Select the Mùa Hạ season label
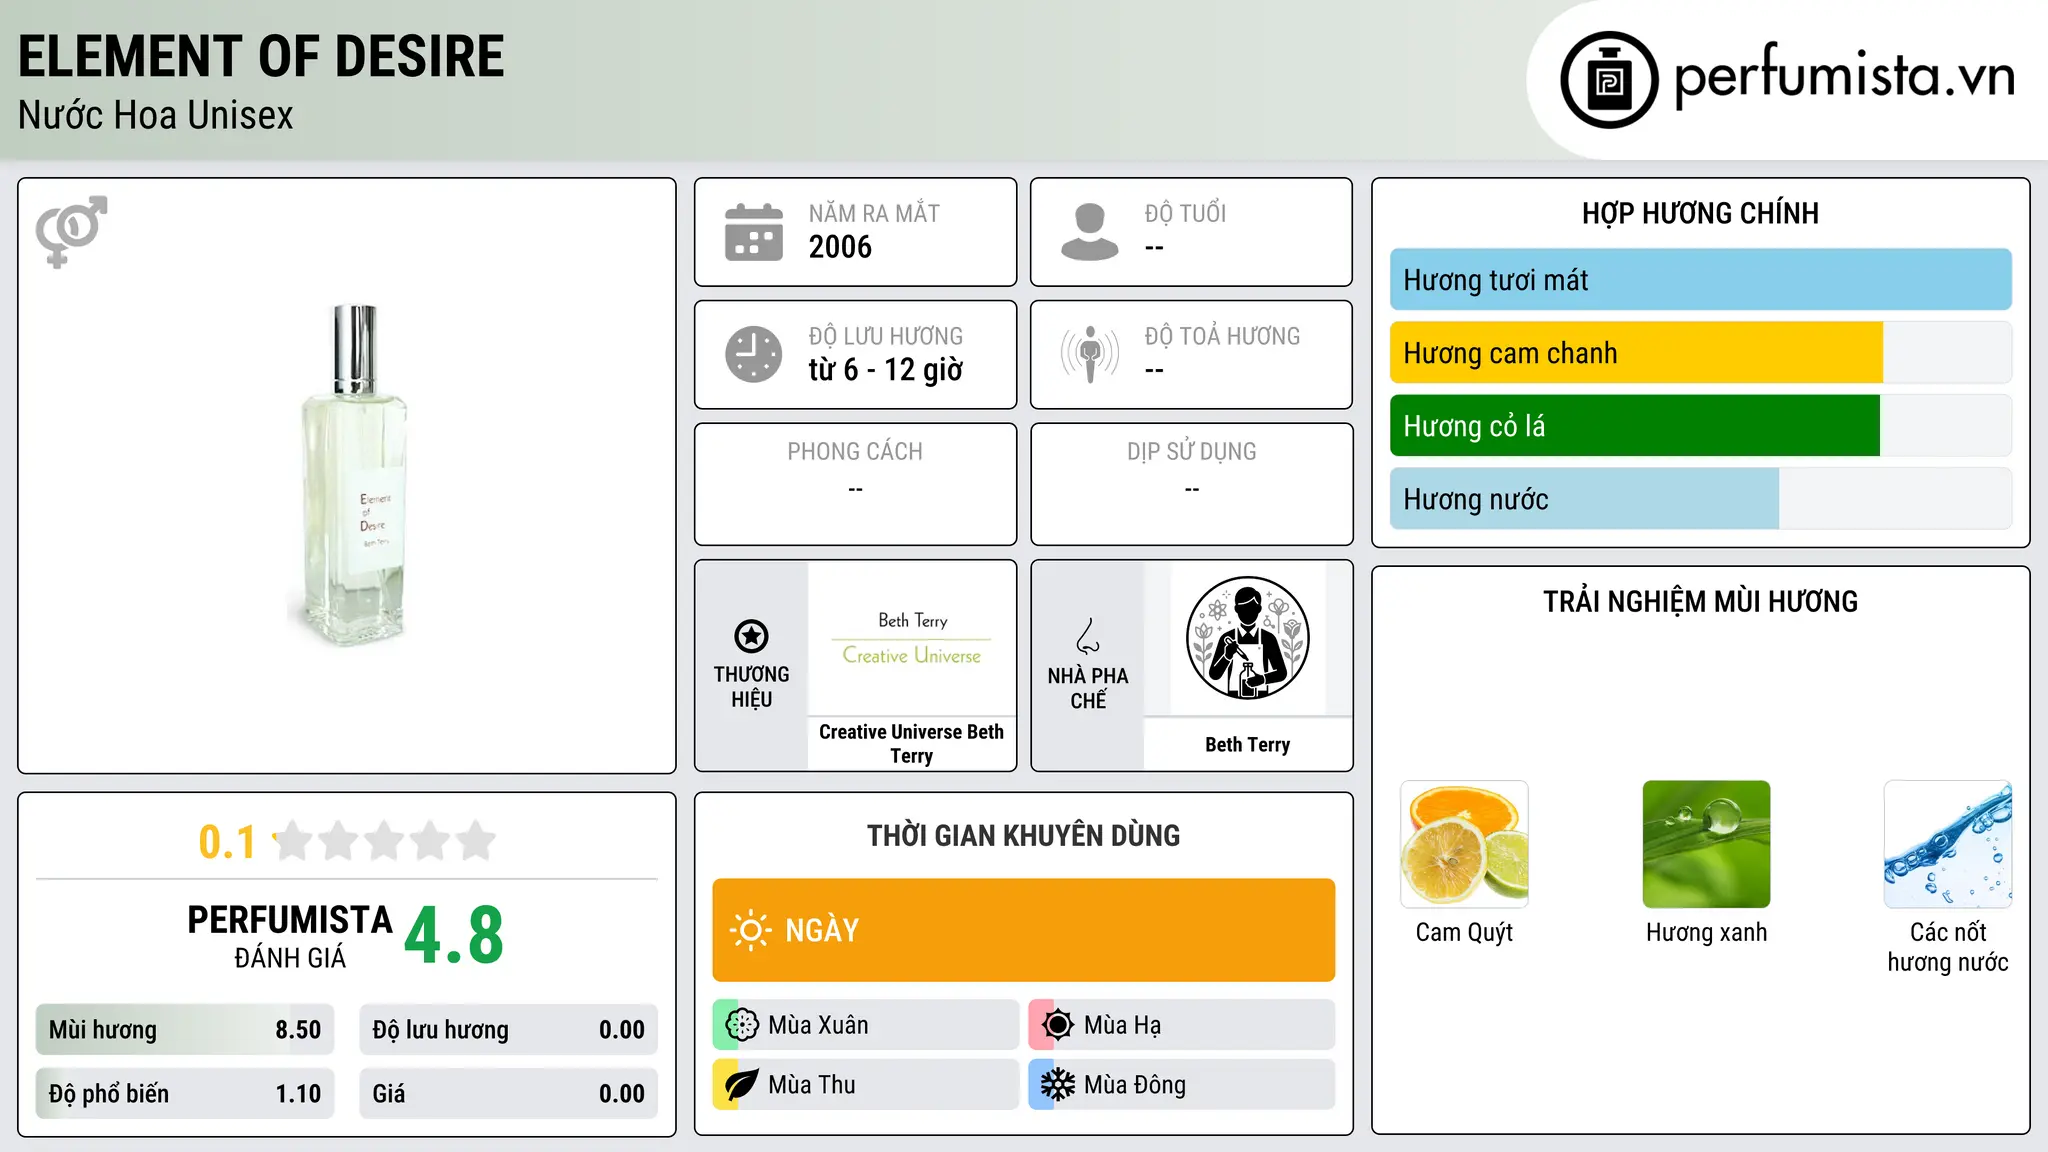This screenshot has width=2048, height=1152. [x=1123, y=1025]
